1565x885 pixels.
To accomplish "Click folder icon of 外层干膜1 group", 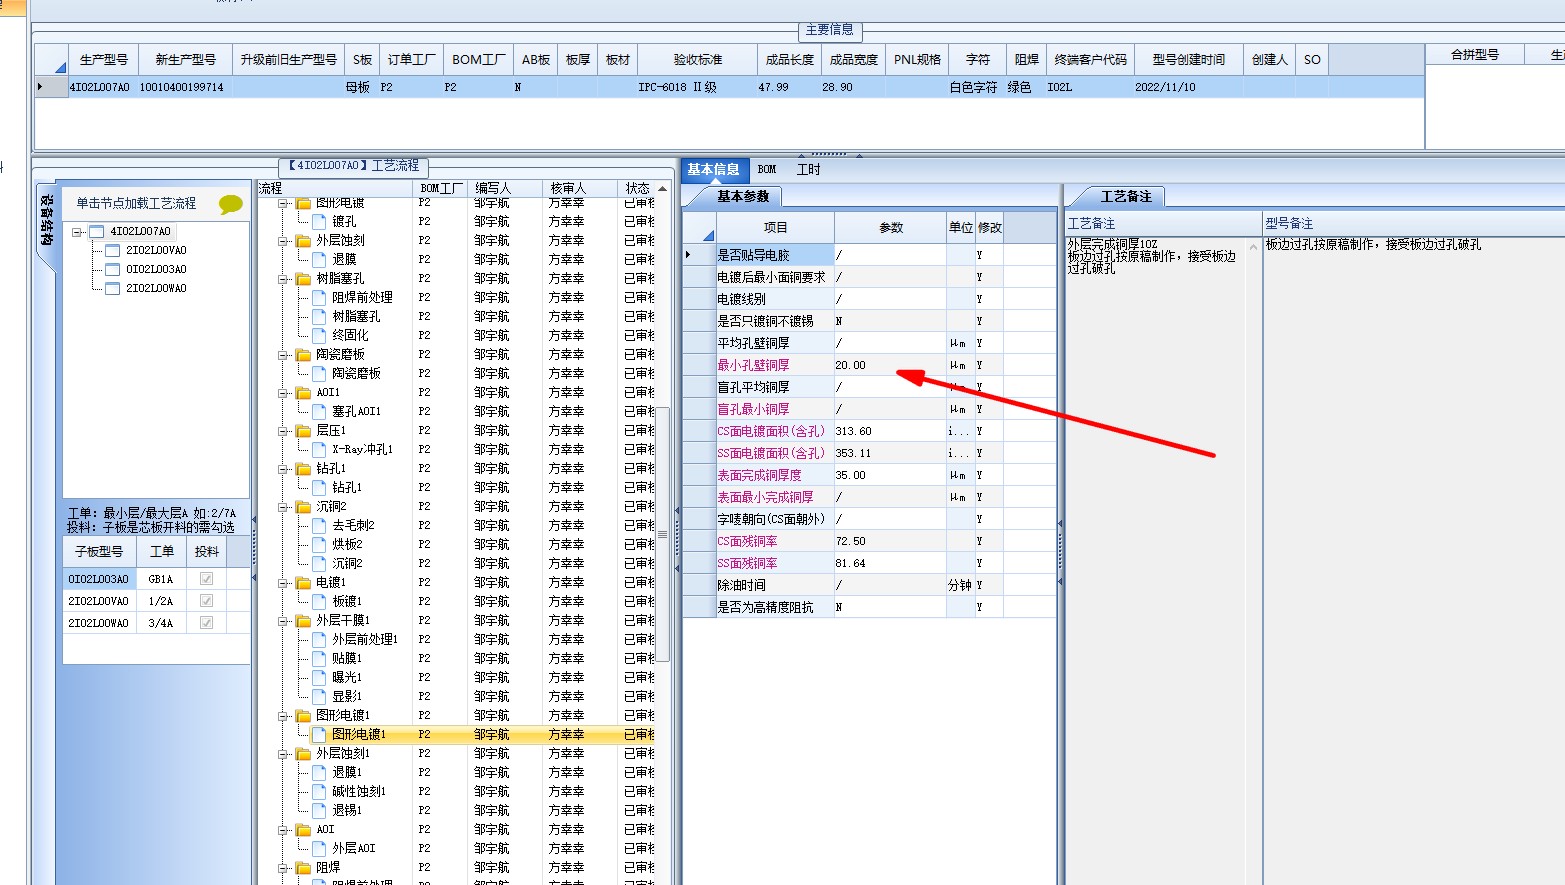I will coord(304,621).
